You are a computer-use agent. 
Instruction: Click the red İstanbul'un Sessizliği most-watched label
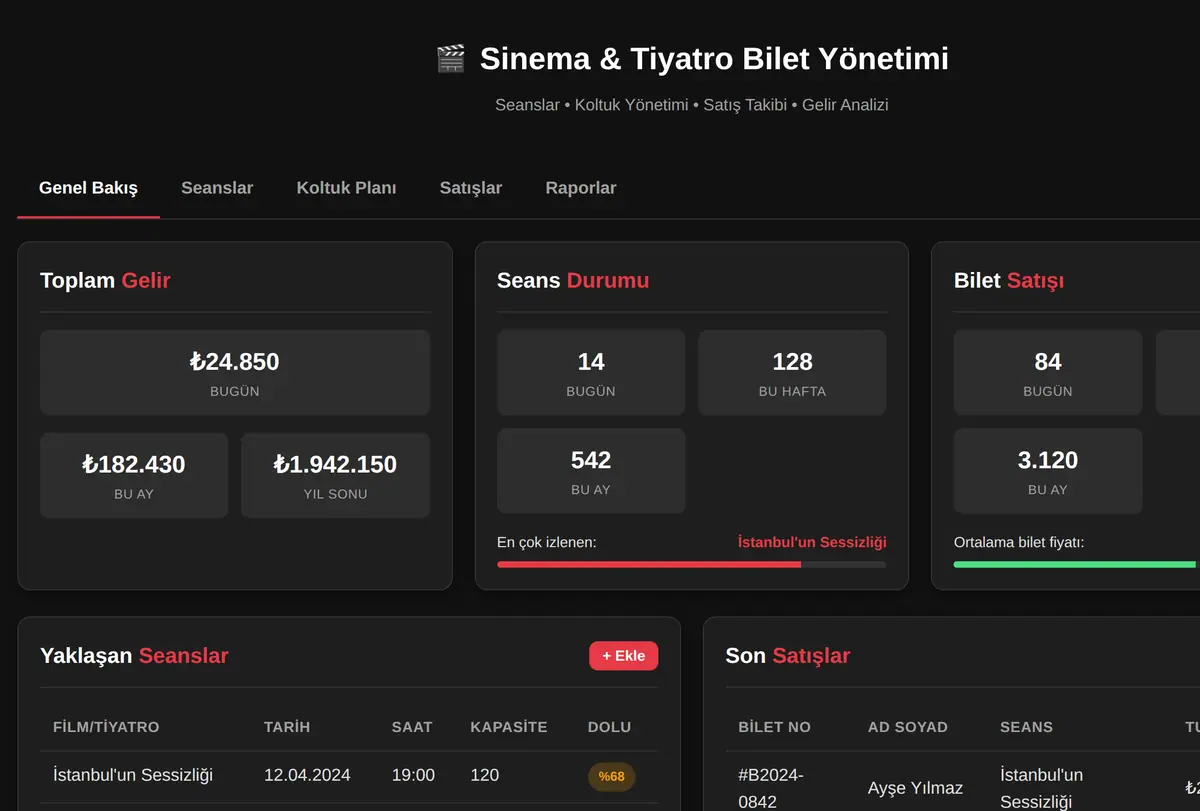(812, 543)
